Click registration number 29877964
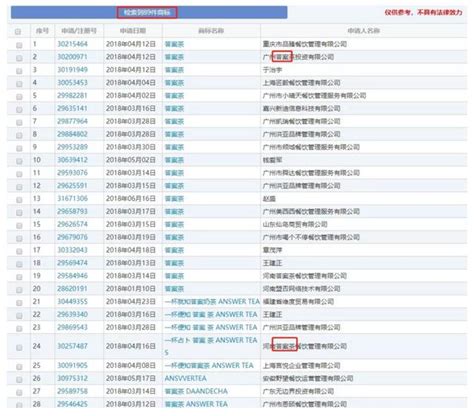Image resolution: width=474 pixels, height=416 pixels. pos(72,121)
